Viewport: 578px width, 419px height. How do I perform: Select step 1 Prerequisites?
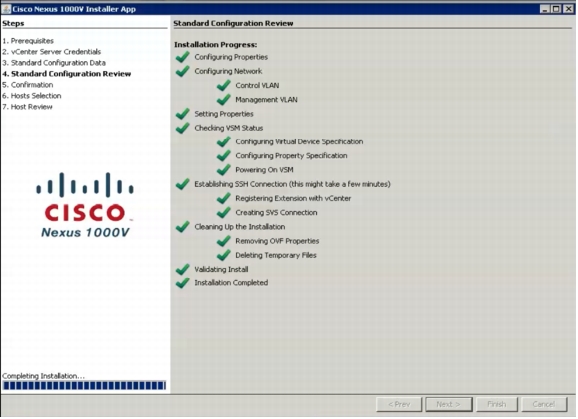click(28, 41)
